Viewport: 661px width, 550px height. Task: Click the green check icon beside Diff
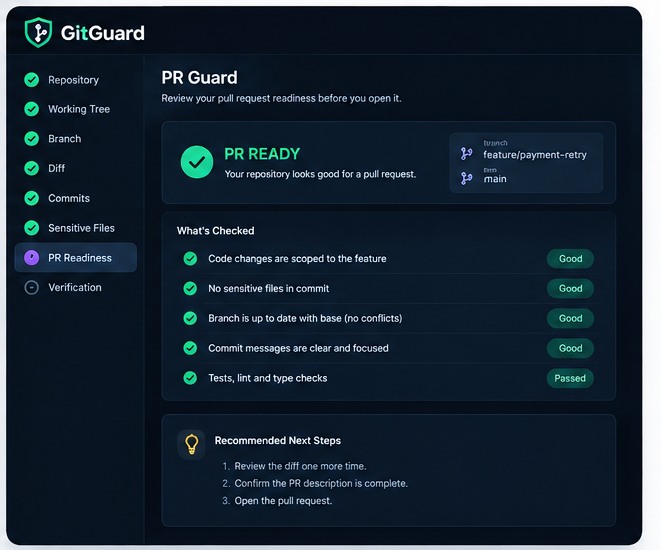click(32, 168)
